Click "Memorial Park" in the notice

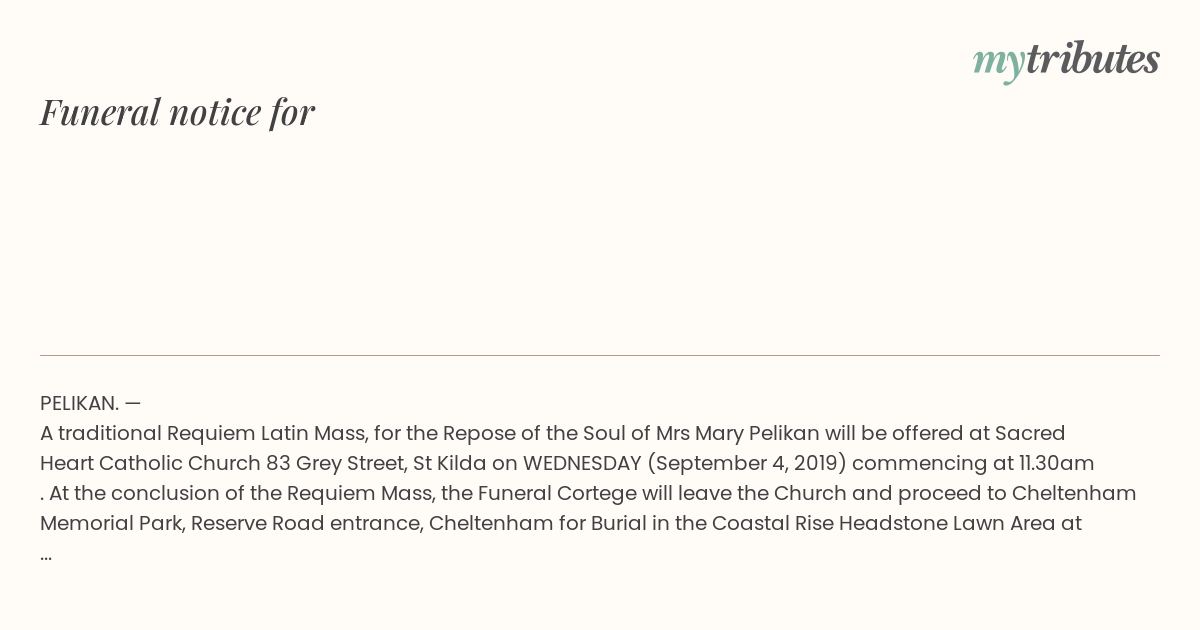tap(110, 523)
